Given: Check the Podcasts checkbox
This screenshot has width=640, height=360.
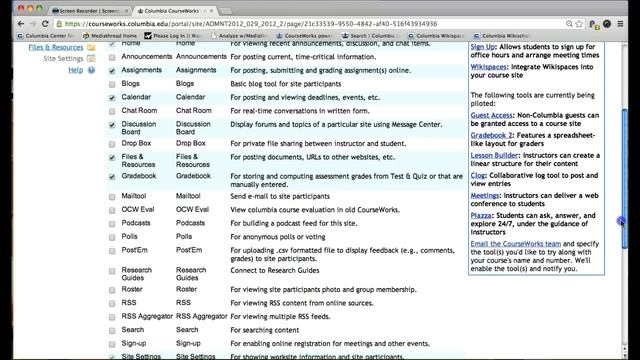Looking at the screenshot, I should pyautogui.click(x=112, y=224).
